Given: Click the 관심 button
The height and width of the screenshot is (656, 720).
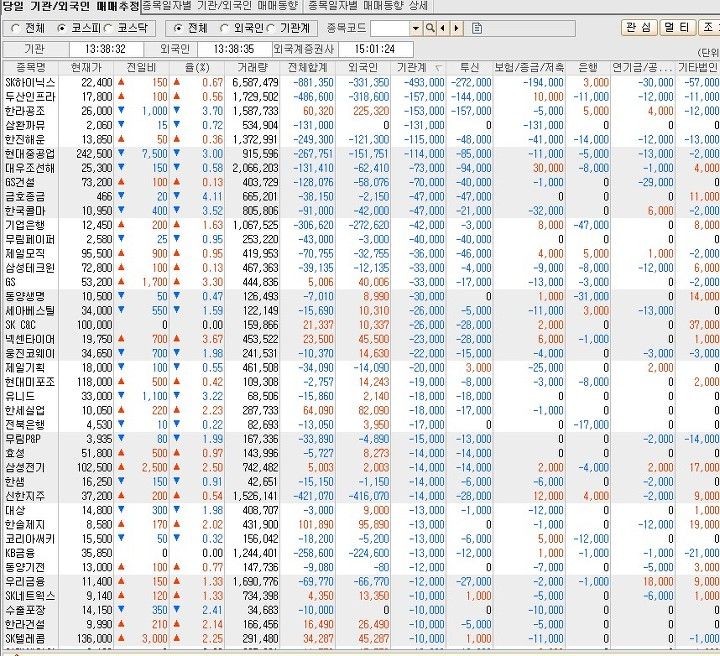Looking at the screenshot, I should (639, 28).
